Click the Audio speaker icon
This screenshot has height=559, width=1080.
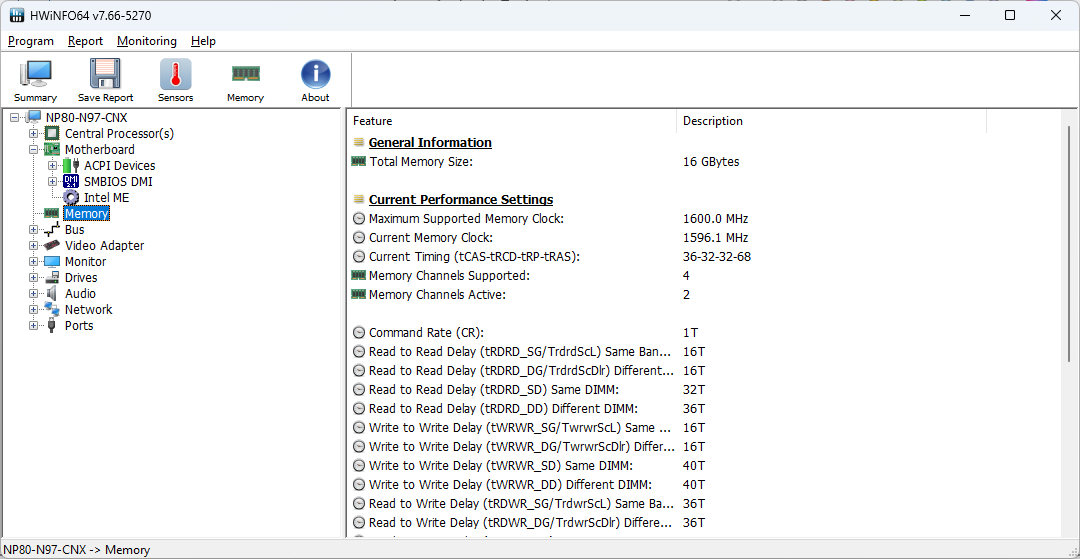coord(52,293)
